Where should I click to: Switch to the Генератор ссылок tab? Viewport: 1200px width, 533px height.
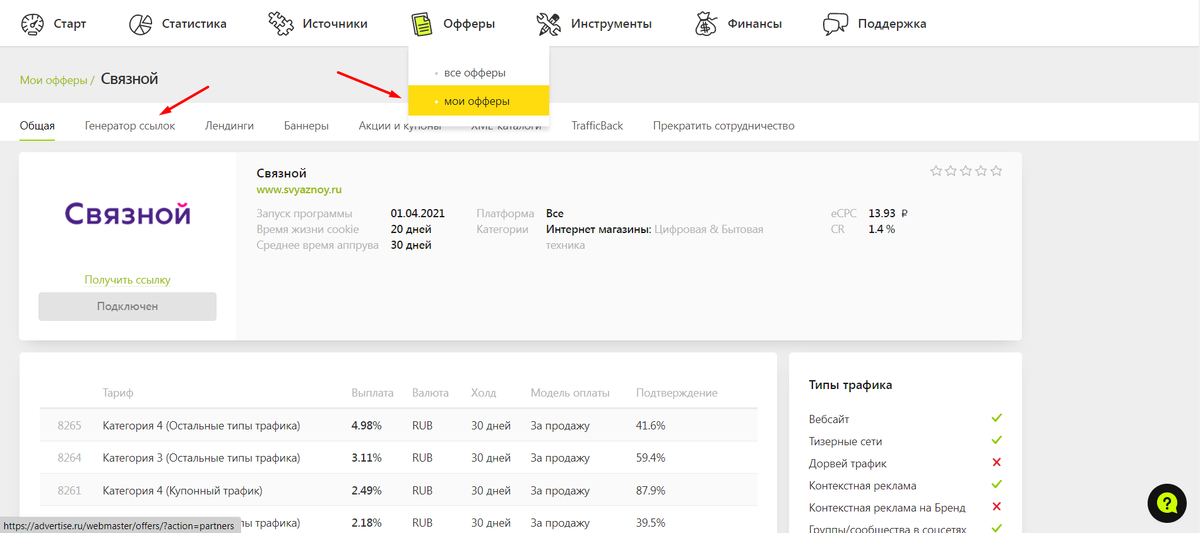130,126
